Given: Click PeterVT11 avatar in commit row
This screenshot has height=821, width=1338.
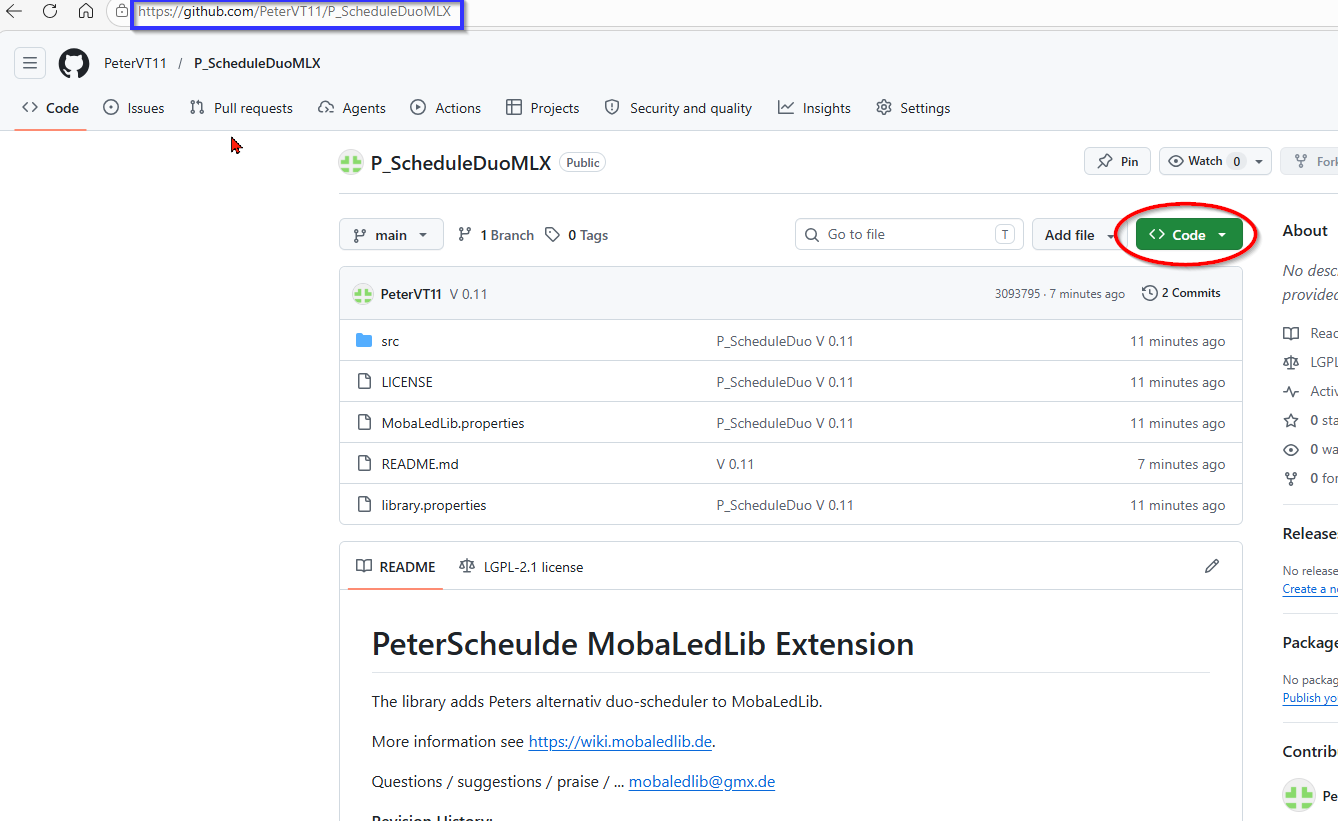Looking at the screenshot, I should (362, 294).
